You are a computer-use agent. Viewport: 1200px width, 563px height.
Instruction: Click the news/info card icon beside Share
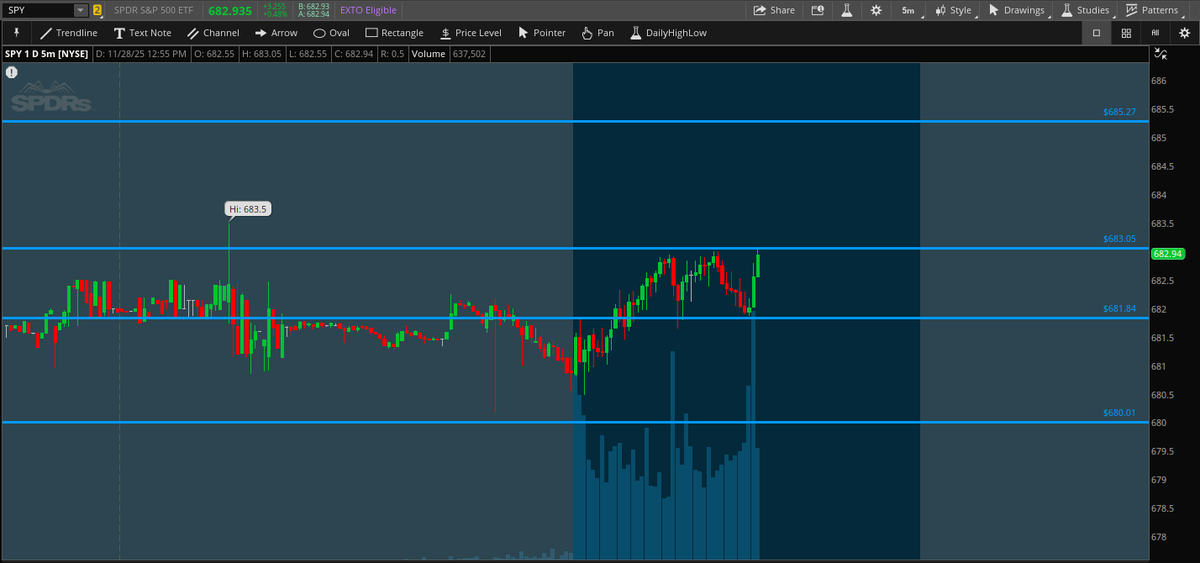tap(818, 10)
